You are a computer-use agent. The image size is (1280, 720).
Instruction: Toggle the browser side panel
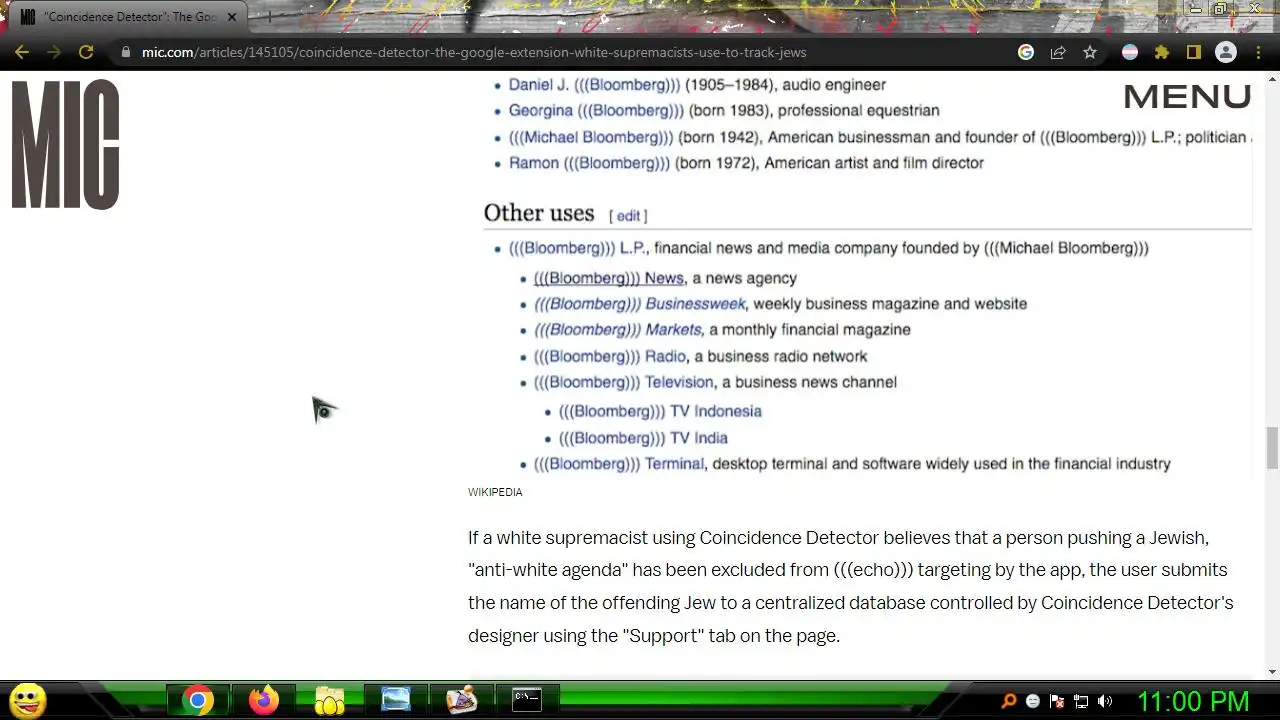(1194, 52)
